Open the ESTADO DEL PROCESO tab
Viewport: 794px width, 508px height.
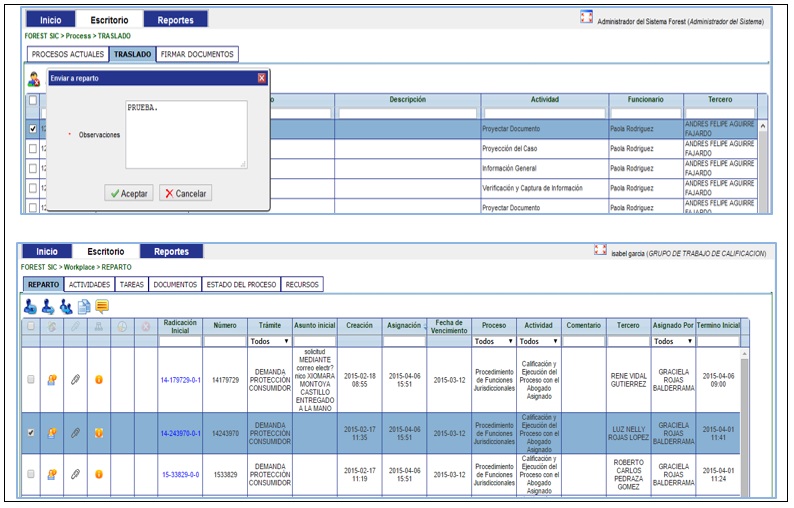coord(241,285)
